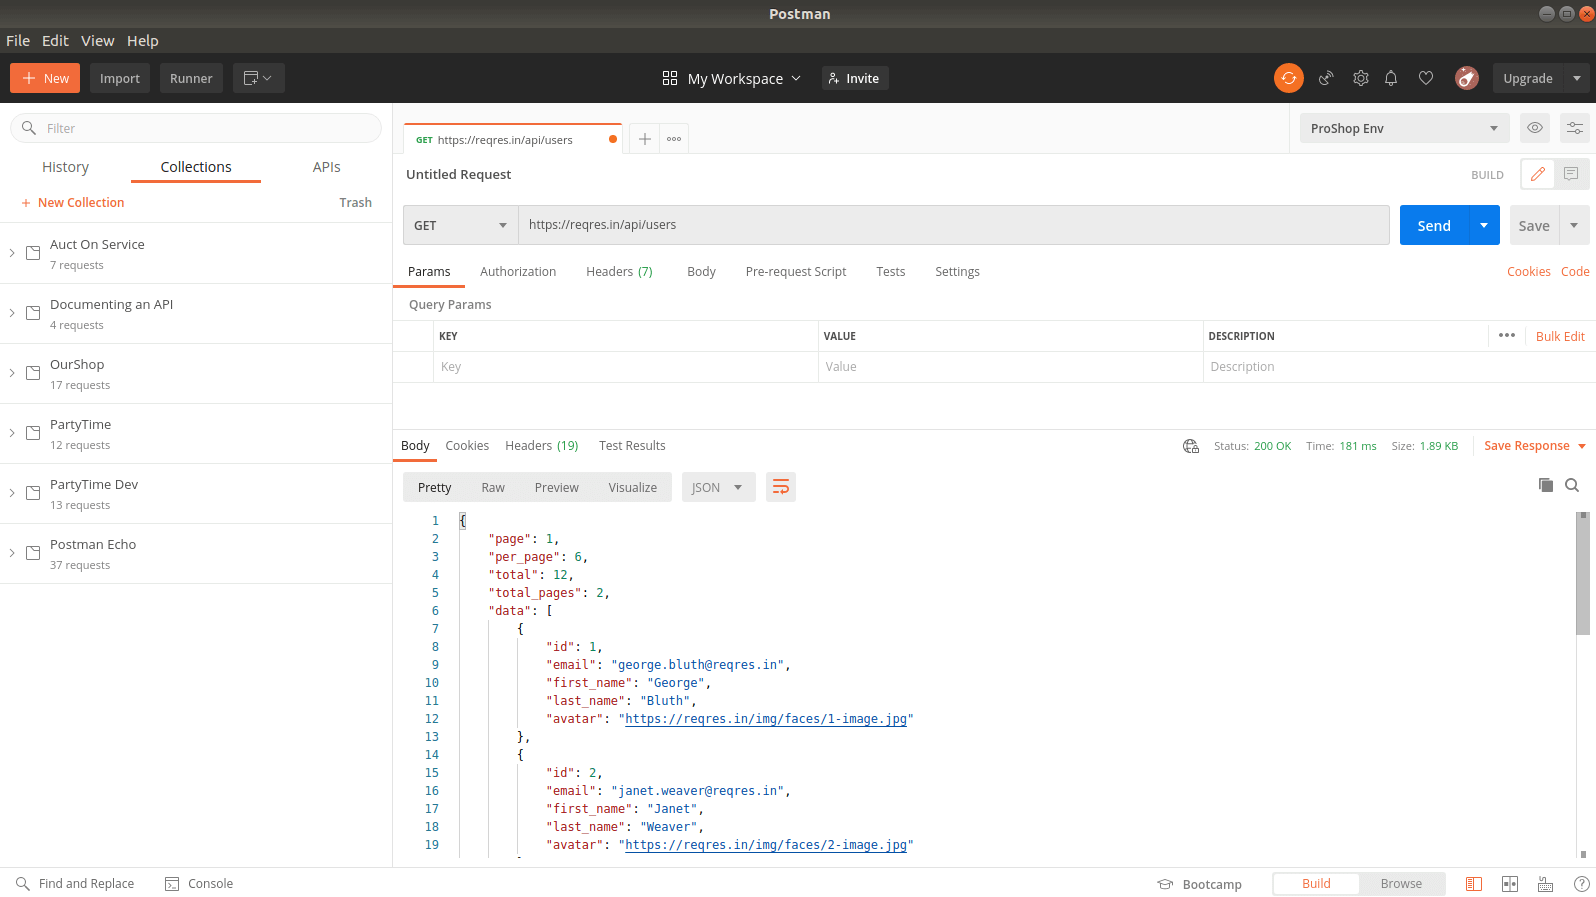Image resolution: width=1596 pixels, height=897 pixels.
Task: Open the Headers (7) request tab
Action: (x=619, y=272)
